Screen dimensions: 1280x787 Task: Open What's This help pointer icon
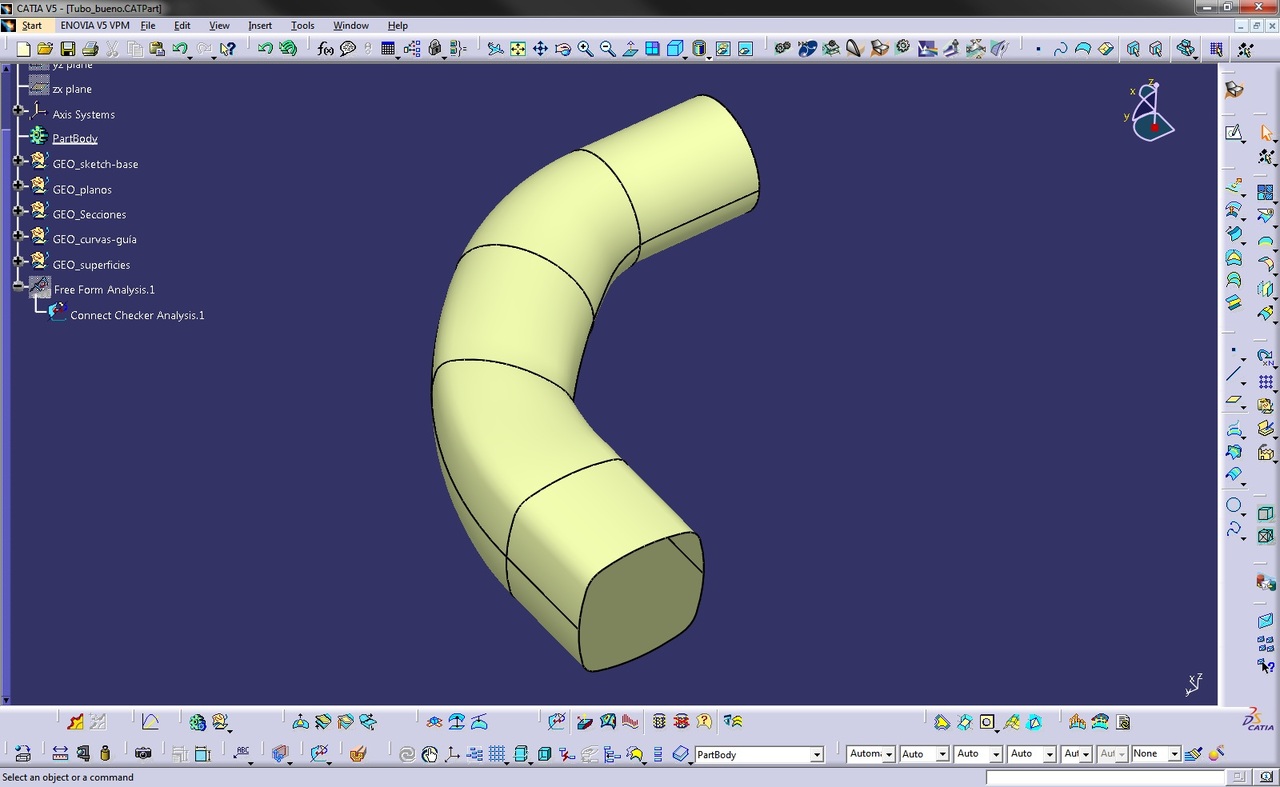pyautogui.click(x=228, y=48)
